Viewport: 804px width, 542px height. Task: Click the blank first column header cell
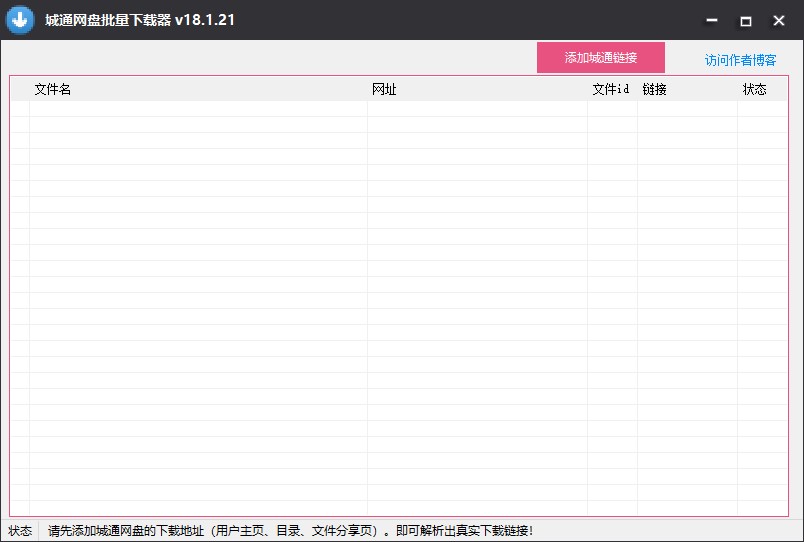(20, 89)
